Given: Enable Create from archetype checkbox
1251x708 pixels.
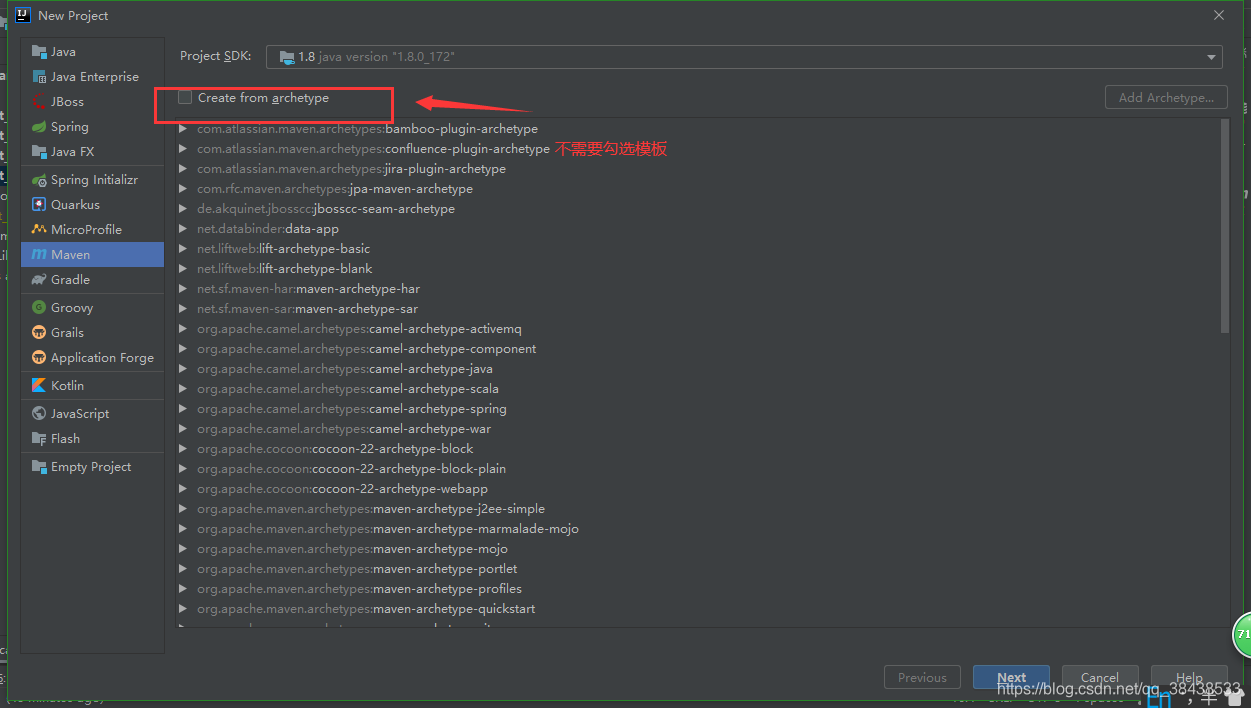Looking at the screenshot, I should (x=185, y=98).
